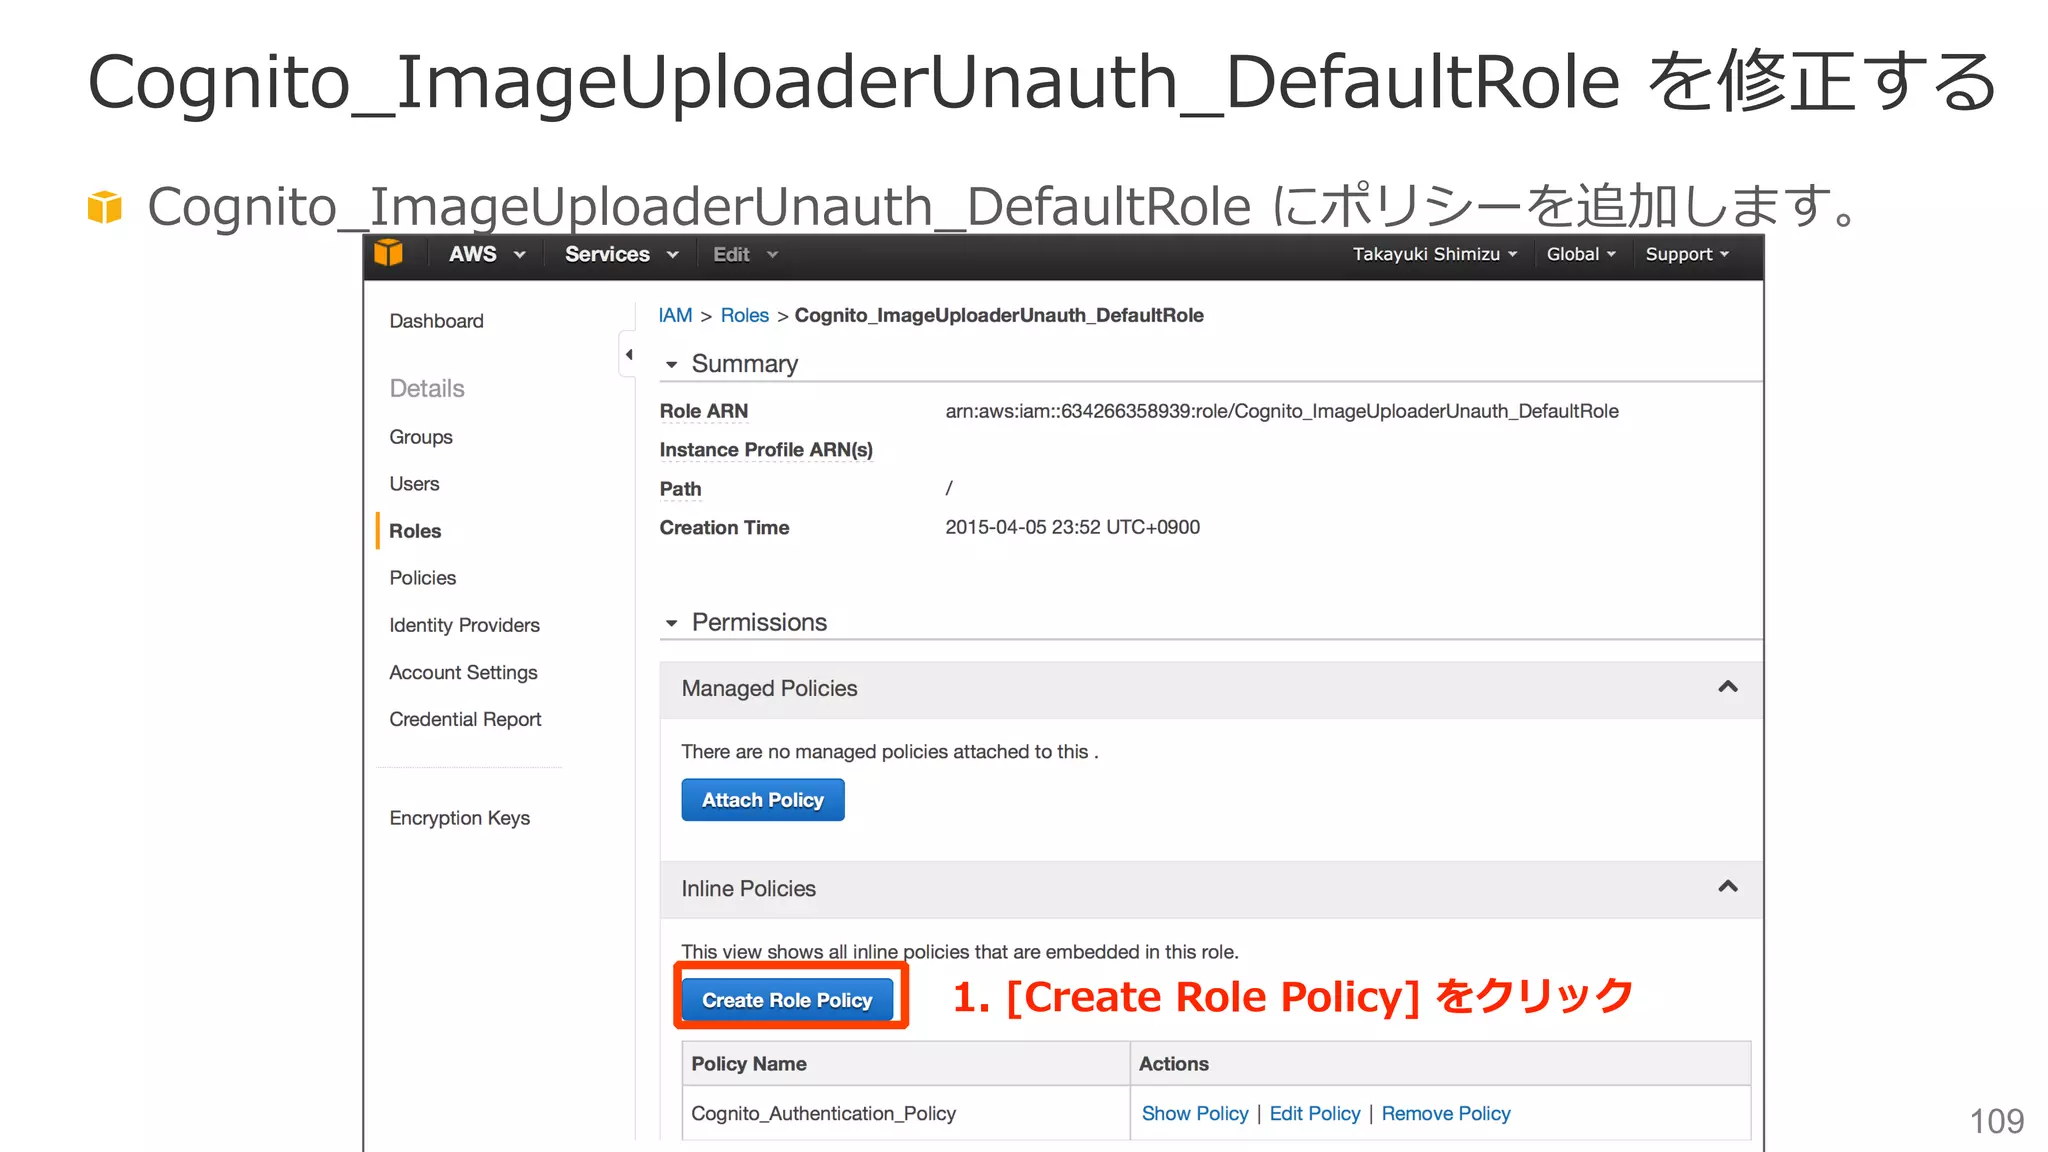Click the Create Role Policy button
Viewport: 2048px width, 1152px height.
coord(787,1000)
